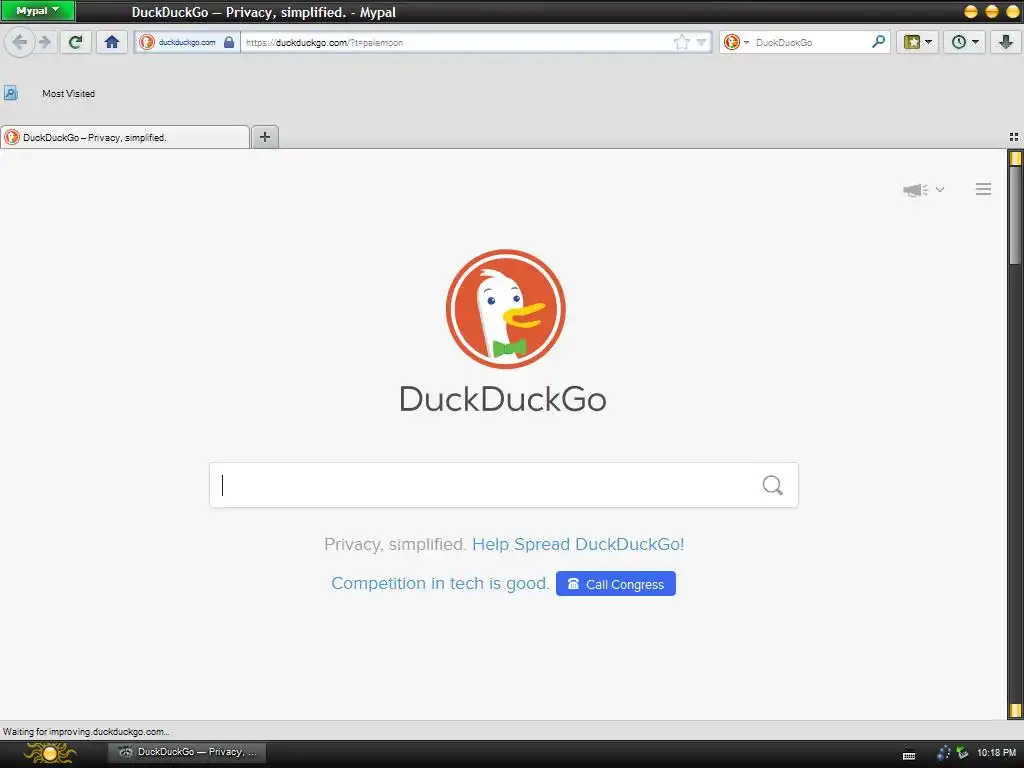
Task: Open the DuckDuckGo megaphone dropdown
Action: pos(923,189)
